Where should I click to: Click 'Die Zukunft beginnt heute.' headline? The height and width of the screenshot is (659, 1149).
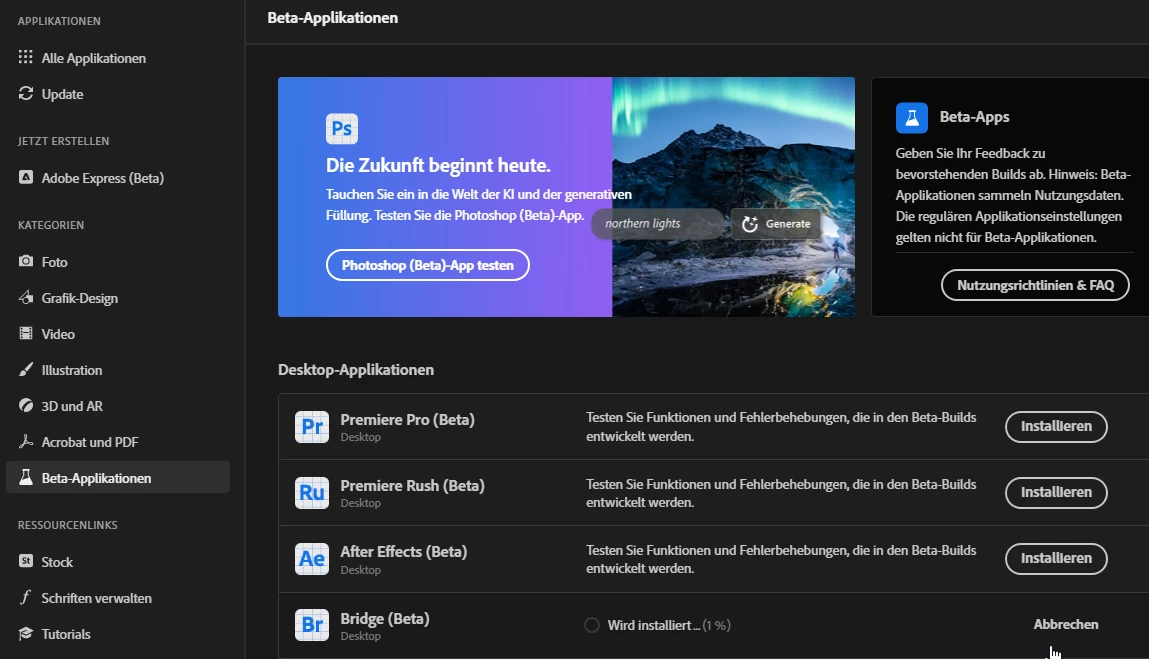pyautogui.click(x=438, y=165)
